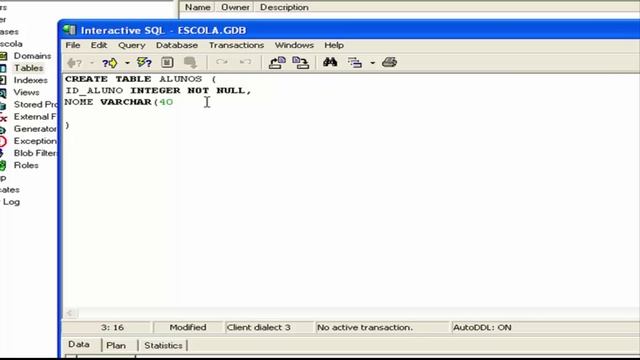Click the Previous Query toolbar icon
This screenshot has height=360, width=640.
tap(74, 62)
